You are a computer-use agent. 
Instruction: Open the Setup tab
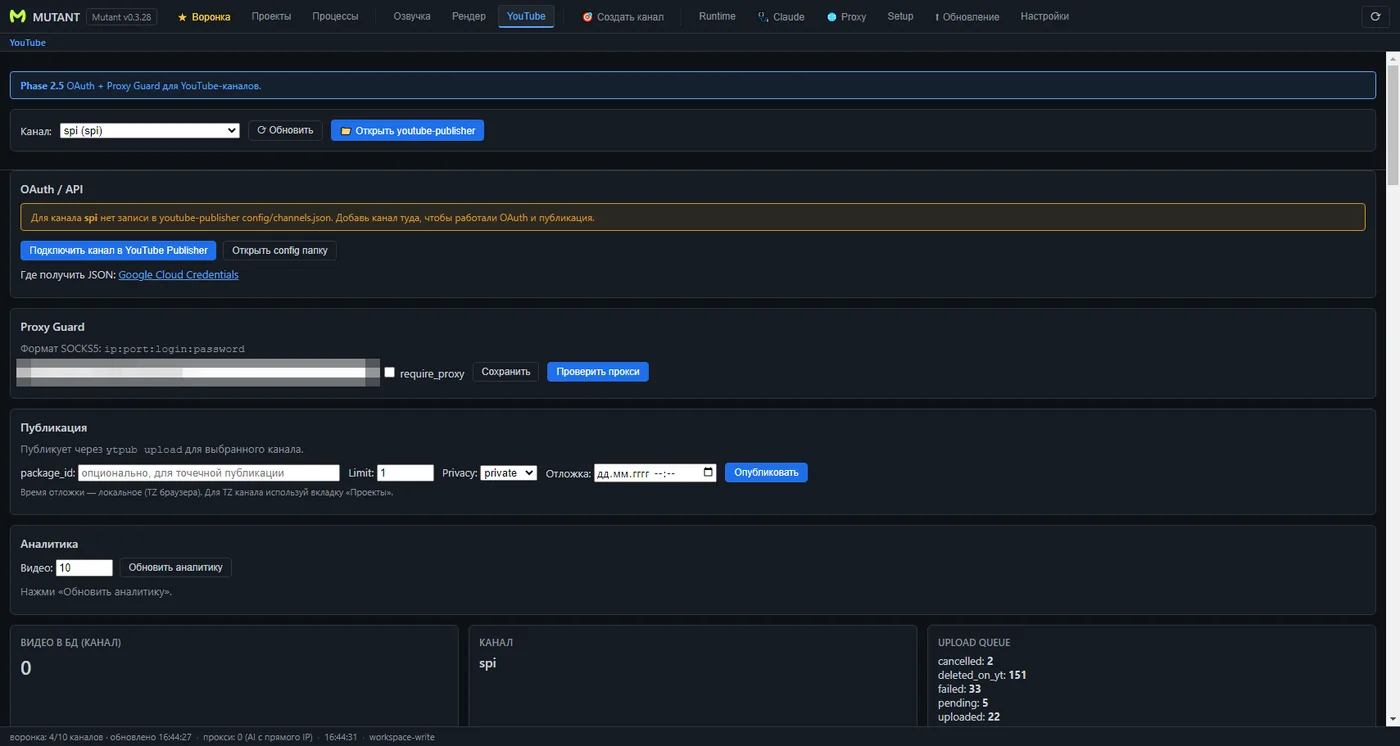click(900, 17)
